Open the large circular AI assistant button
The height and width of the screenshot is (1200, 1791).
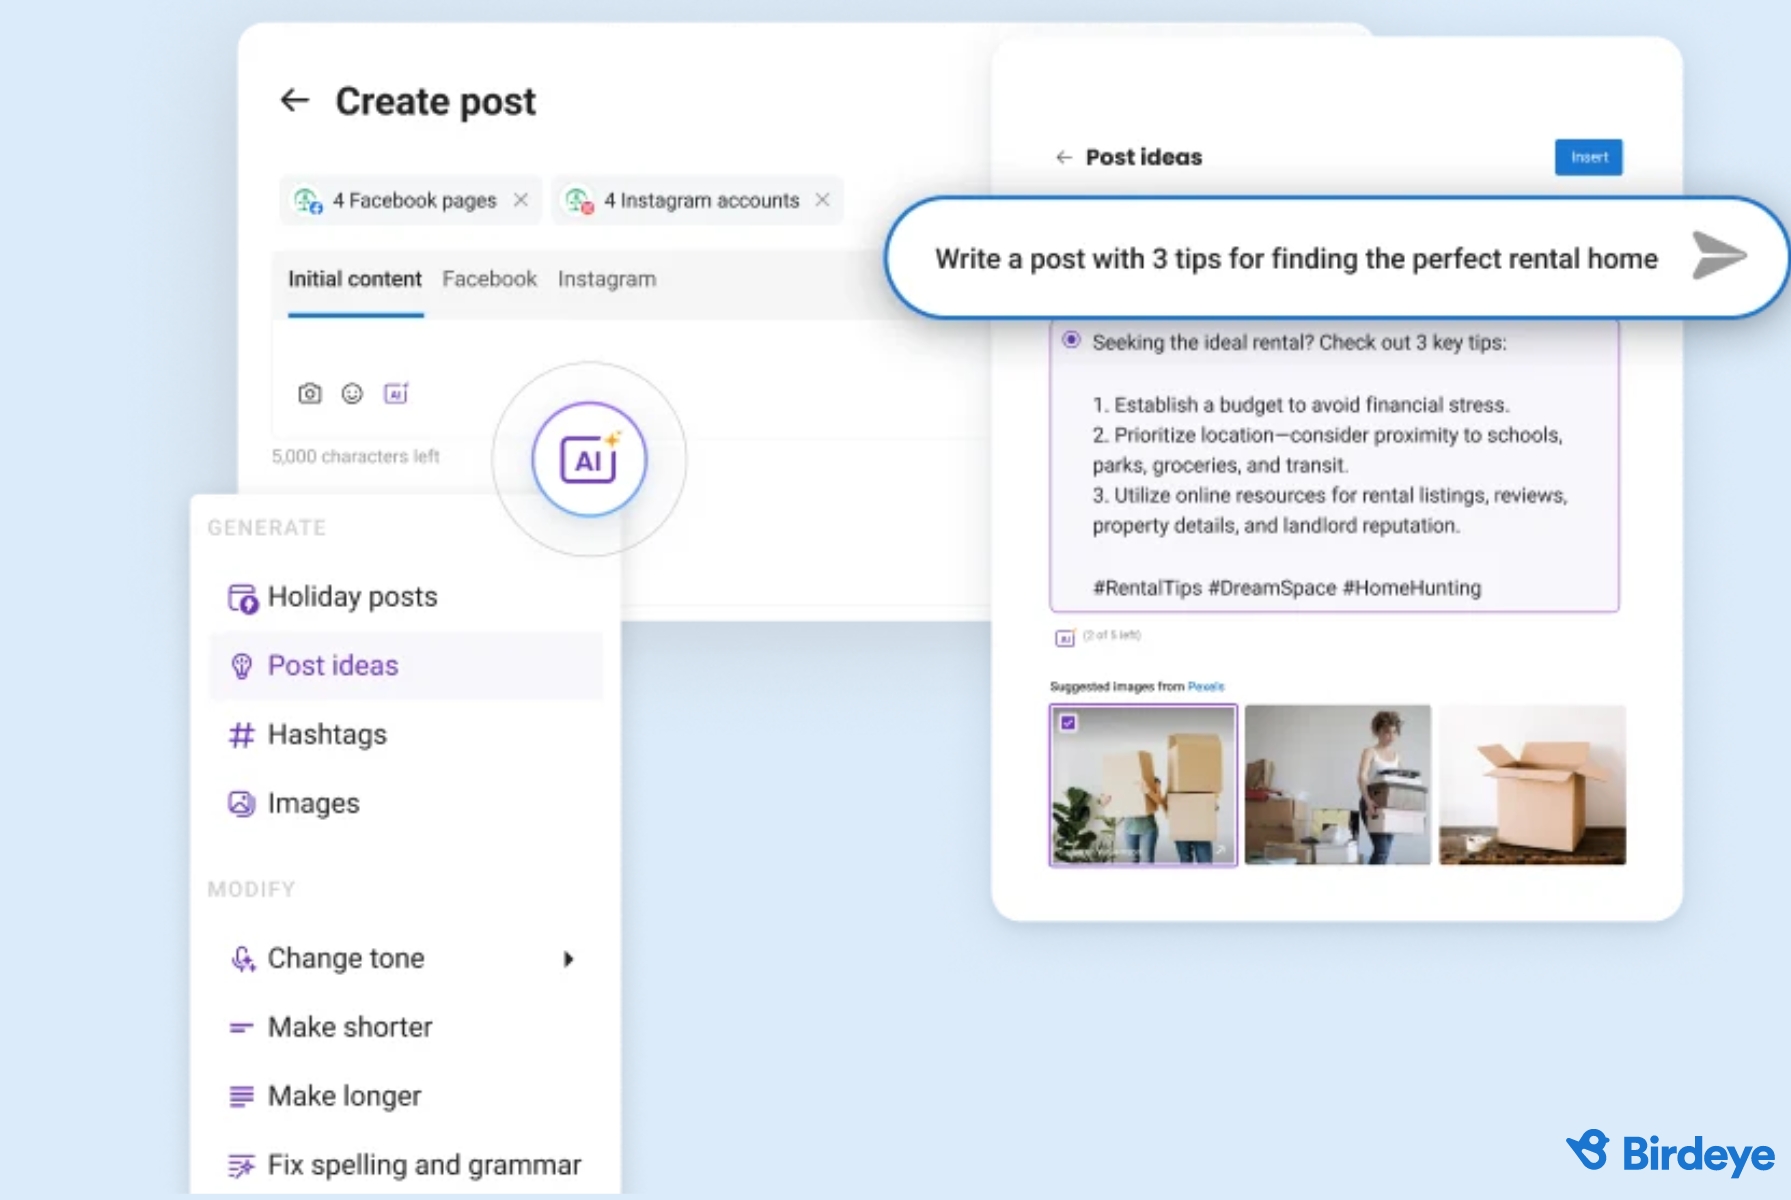588,458
